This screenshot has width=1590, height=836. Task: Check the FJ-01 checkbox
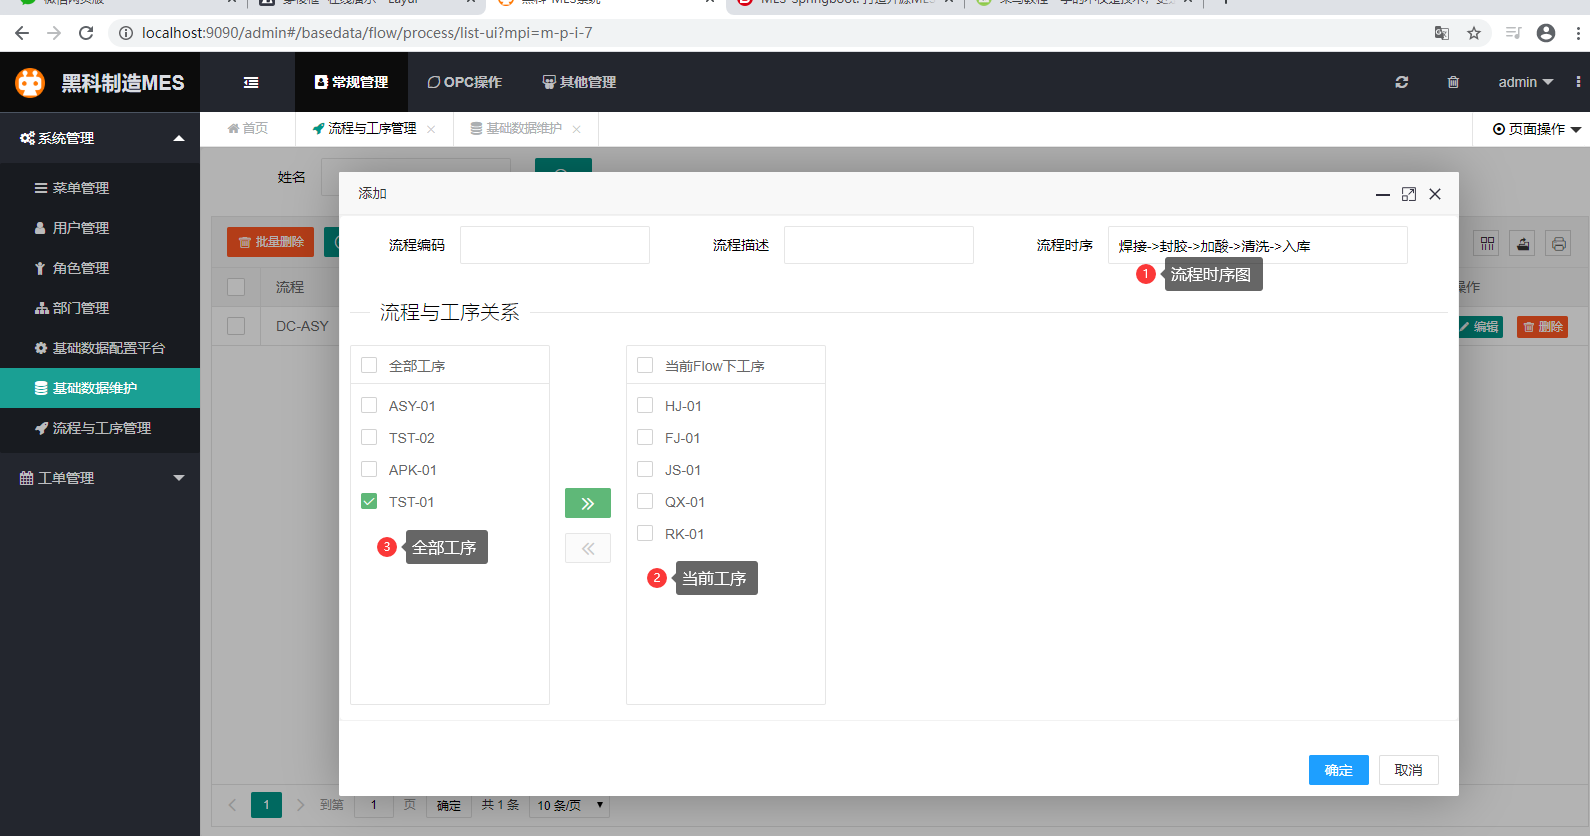pyautogui.click(x=645, y=437)
